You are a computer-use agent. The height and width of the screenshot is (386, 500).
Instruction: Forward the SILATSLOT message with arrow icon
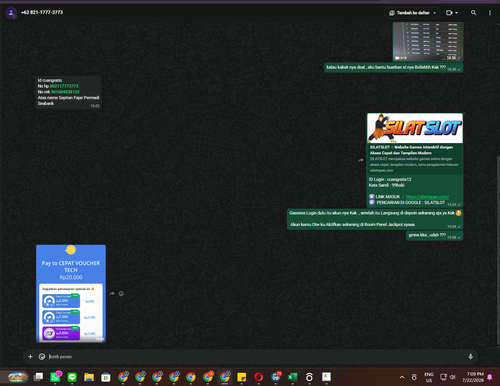coord(360,160)
